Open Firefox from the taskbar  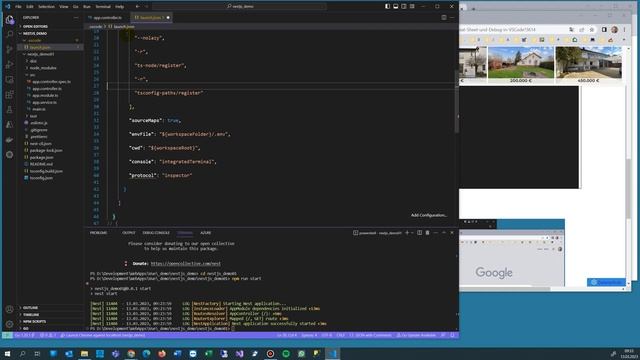tap(162, 353)
